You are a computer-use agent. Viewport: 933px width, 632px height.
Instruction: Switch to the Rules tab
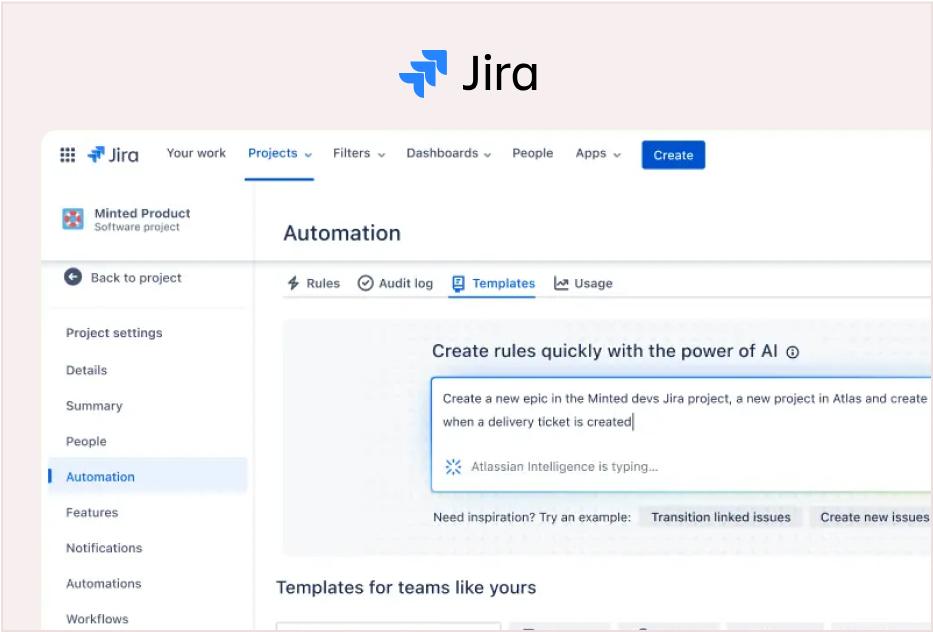[314, 283]
